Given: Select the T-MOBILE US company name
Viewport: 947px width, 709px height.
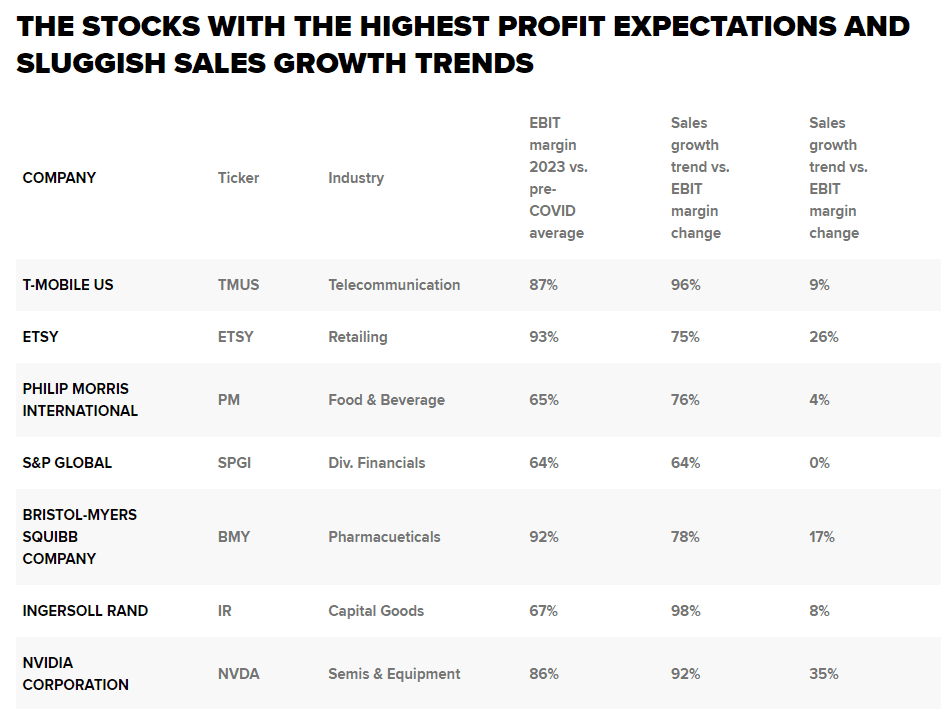Looking at the screenshot, I should click(68, 285).
